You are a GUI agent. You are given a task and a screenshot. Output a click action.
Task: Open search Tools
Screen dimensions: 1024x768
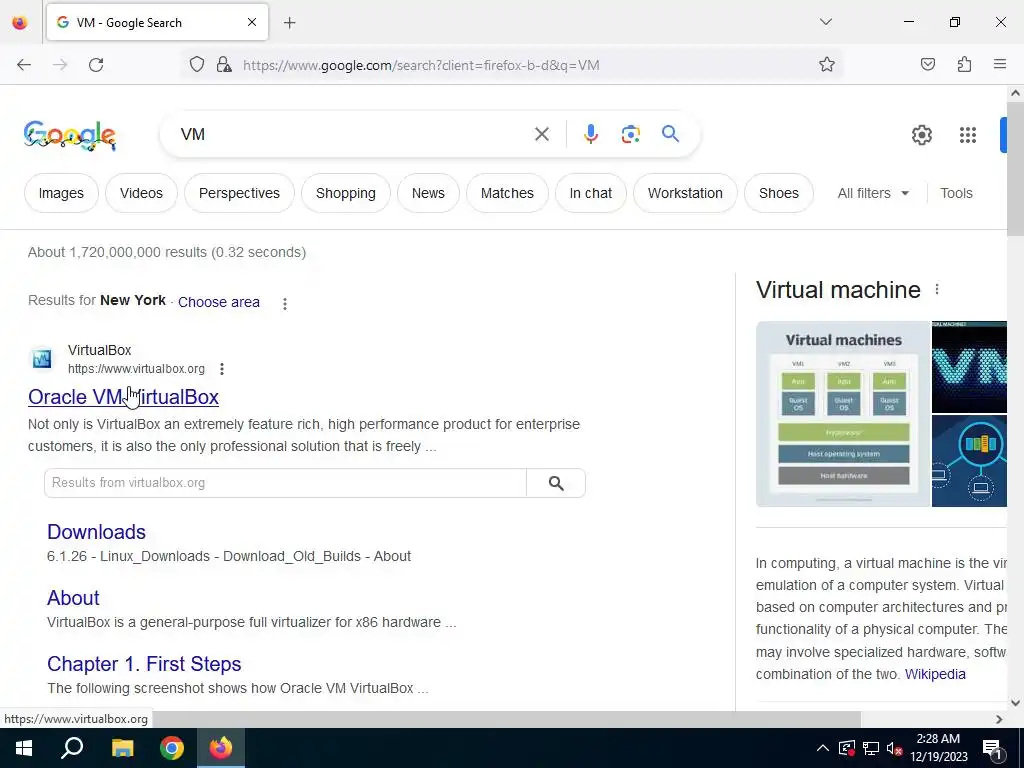pyautogui.click(x=956, y=193)
